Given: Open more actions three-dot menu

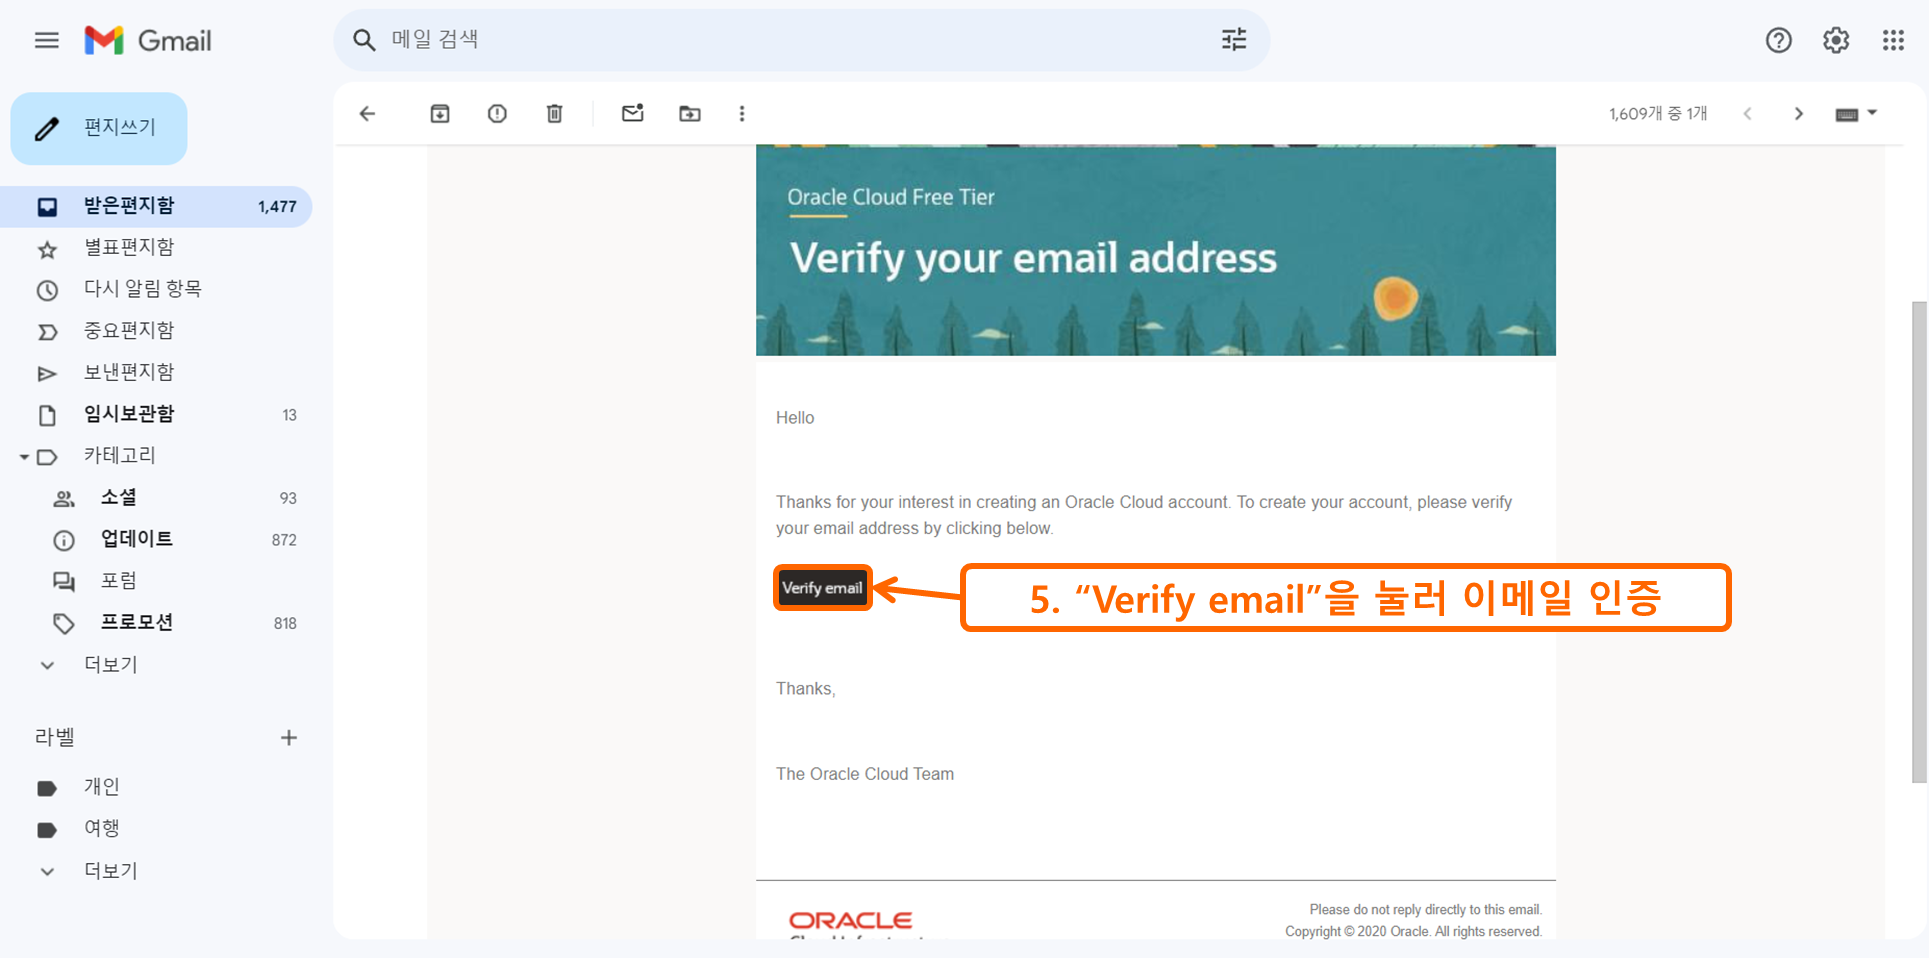Looking at the screenshot, I should [742, 114].
